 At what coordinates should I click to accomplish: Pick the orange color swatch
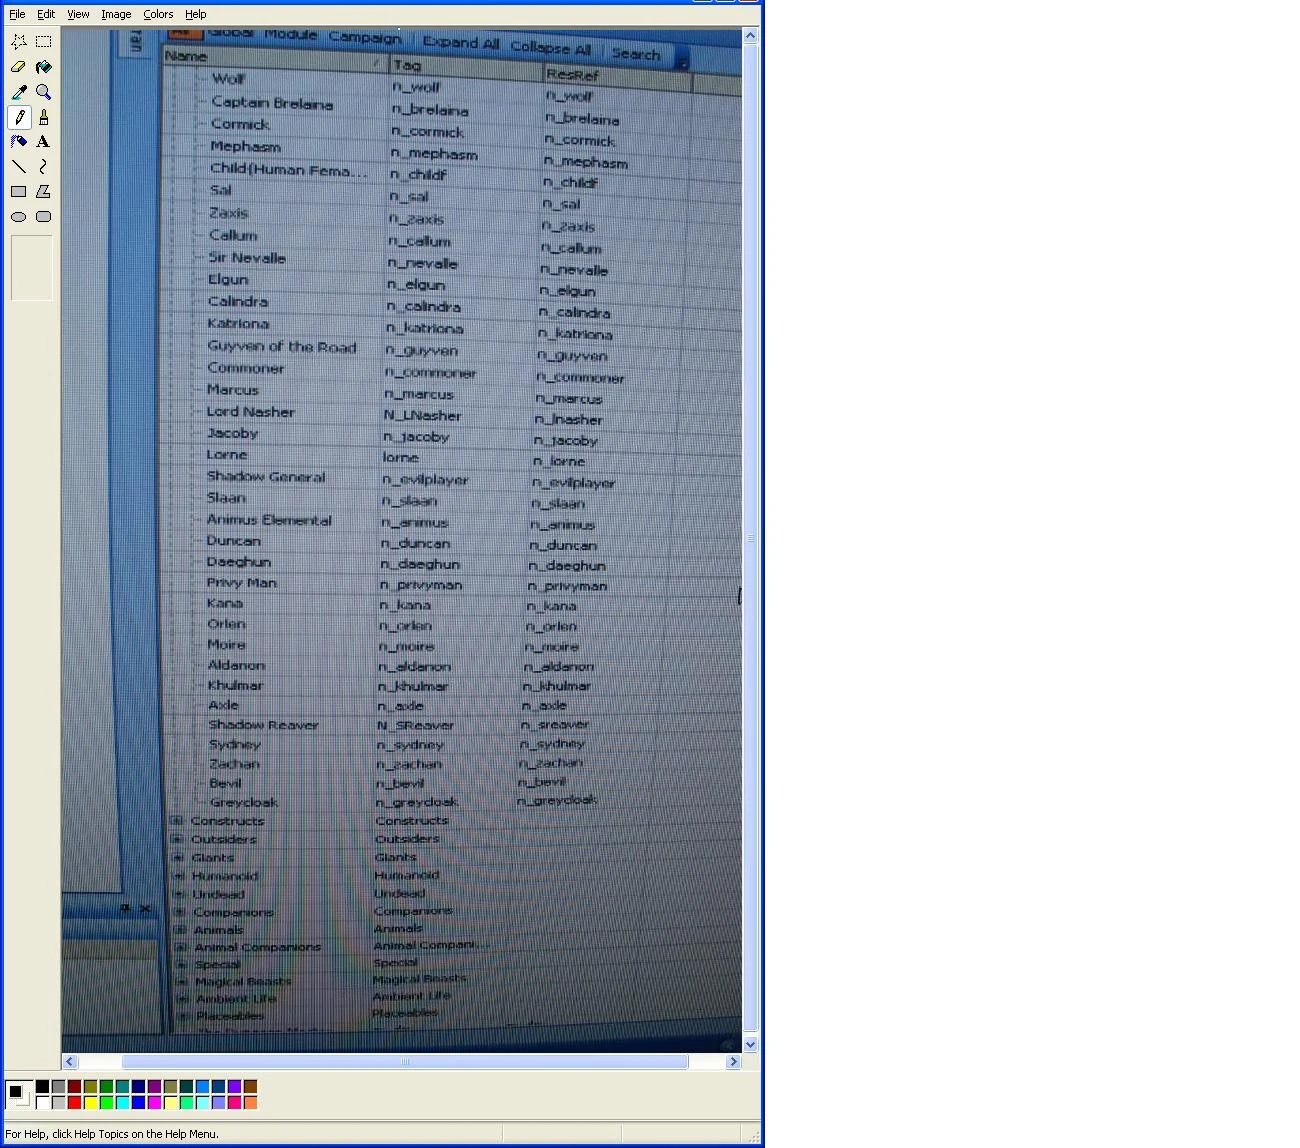[250, 1103]
